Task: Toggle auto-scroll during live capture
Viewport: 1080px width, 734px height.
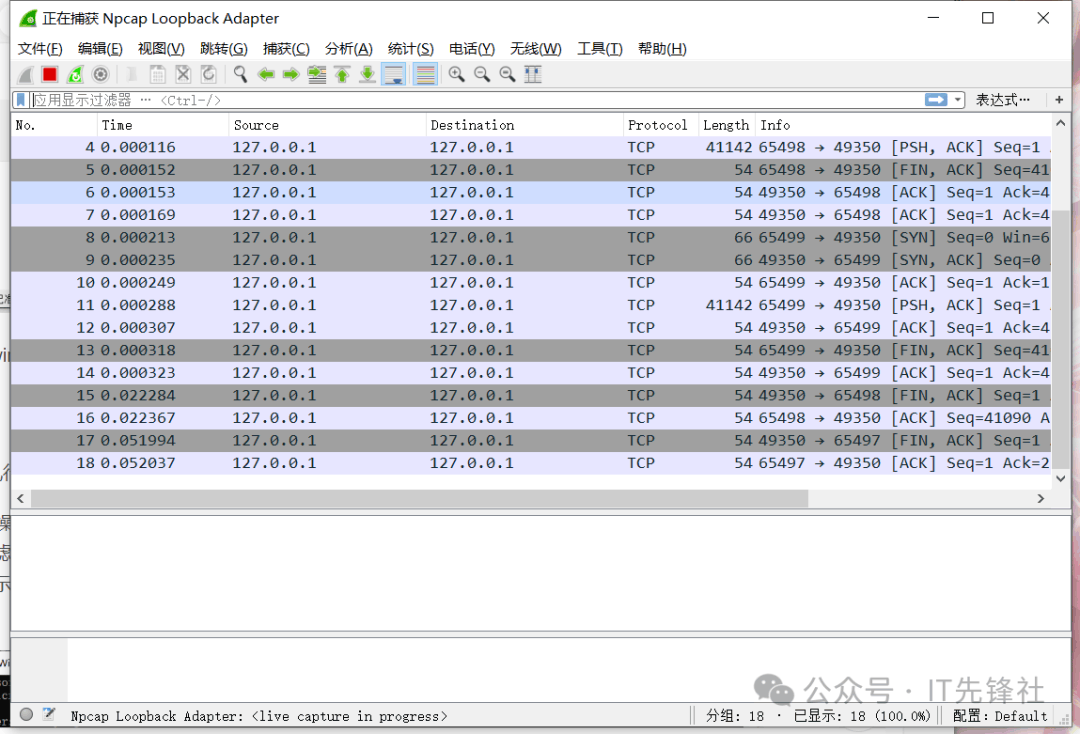Action: coord(393,74)
